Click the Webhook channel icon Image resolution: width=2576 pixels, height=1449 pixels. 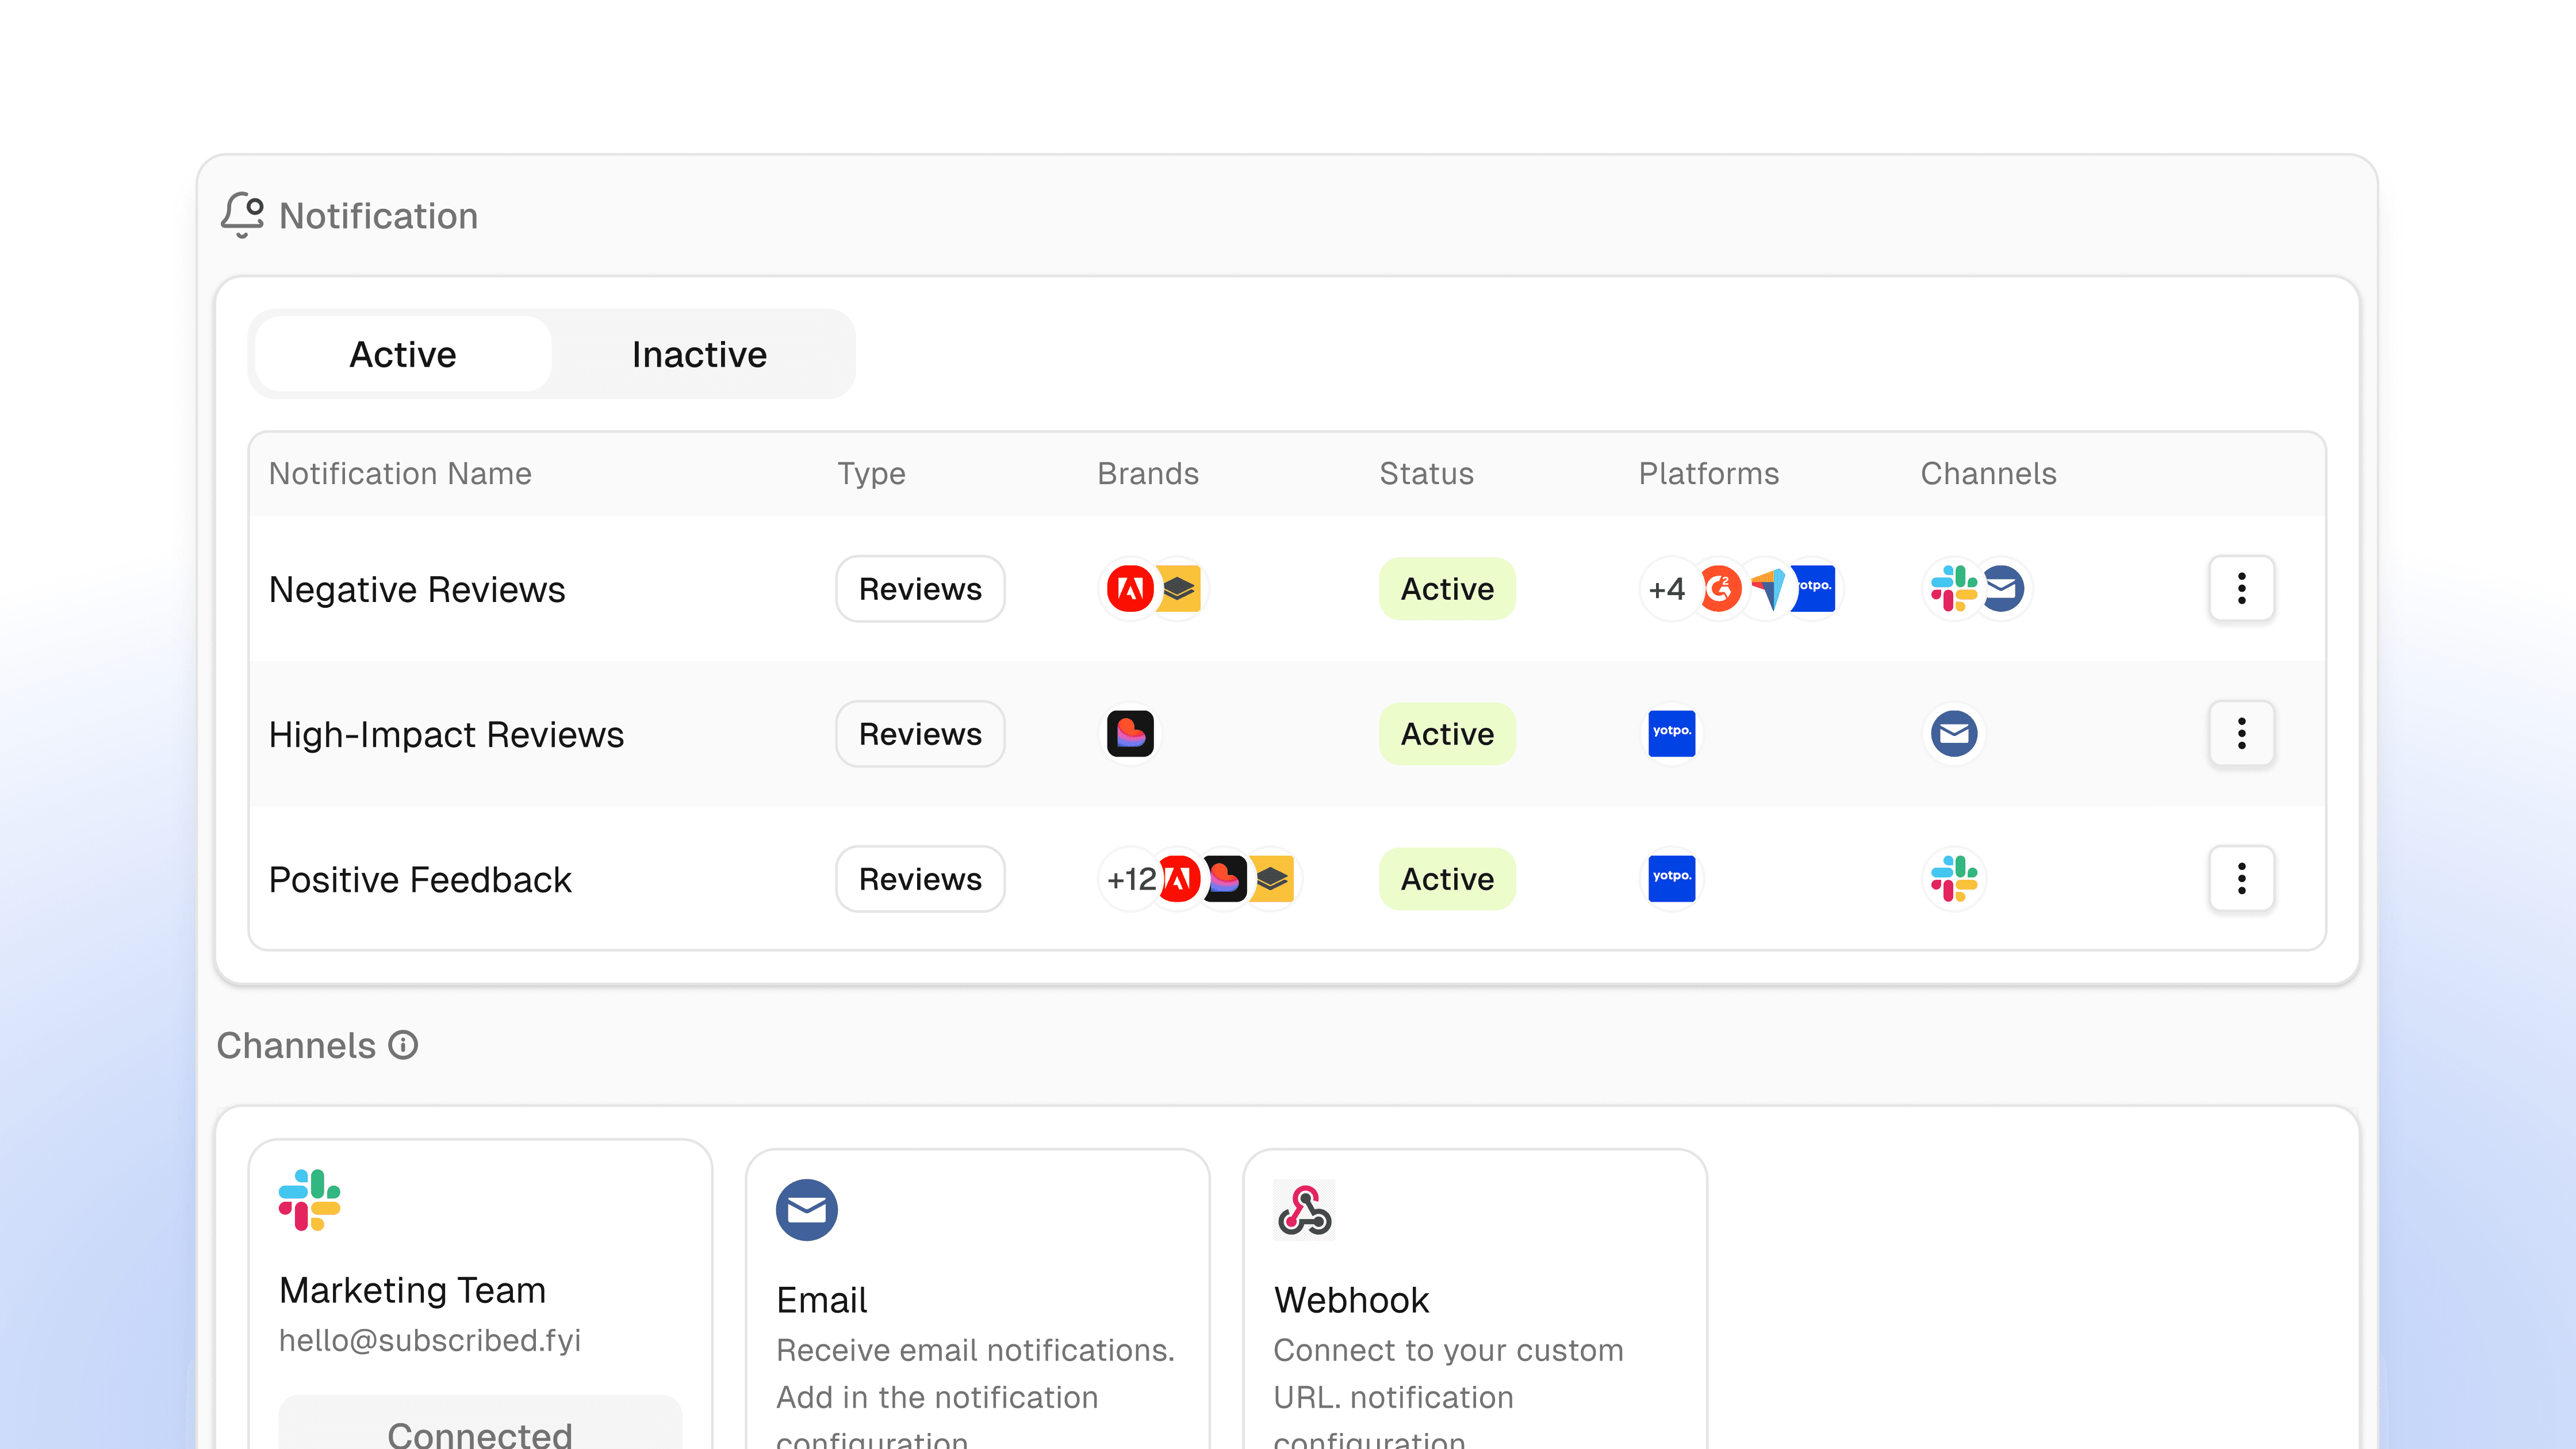coord(1304,1210)
